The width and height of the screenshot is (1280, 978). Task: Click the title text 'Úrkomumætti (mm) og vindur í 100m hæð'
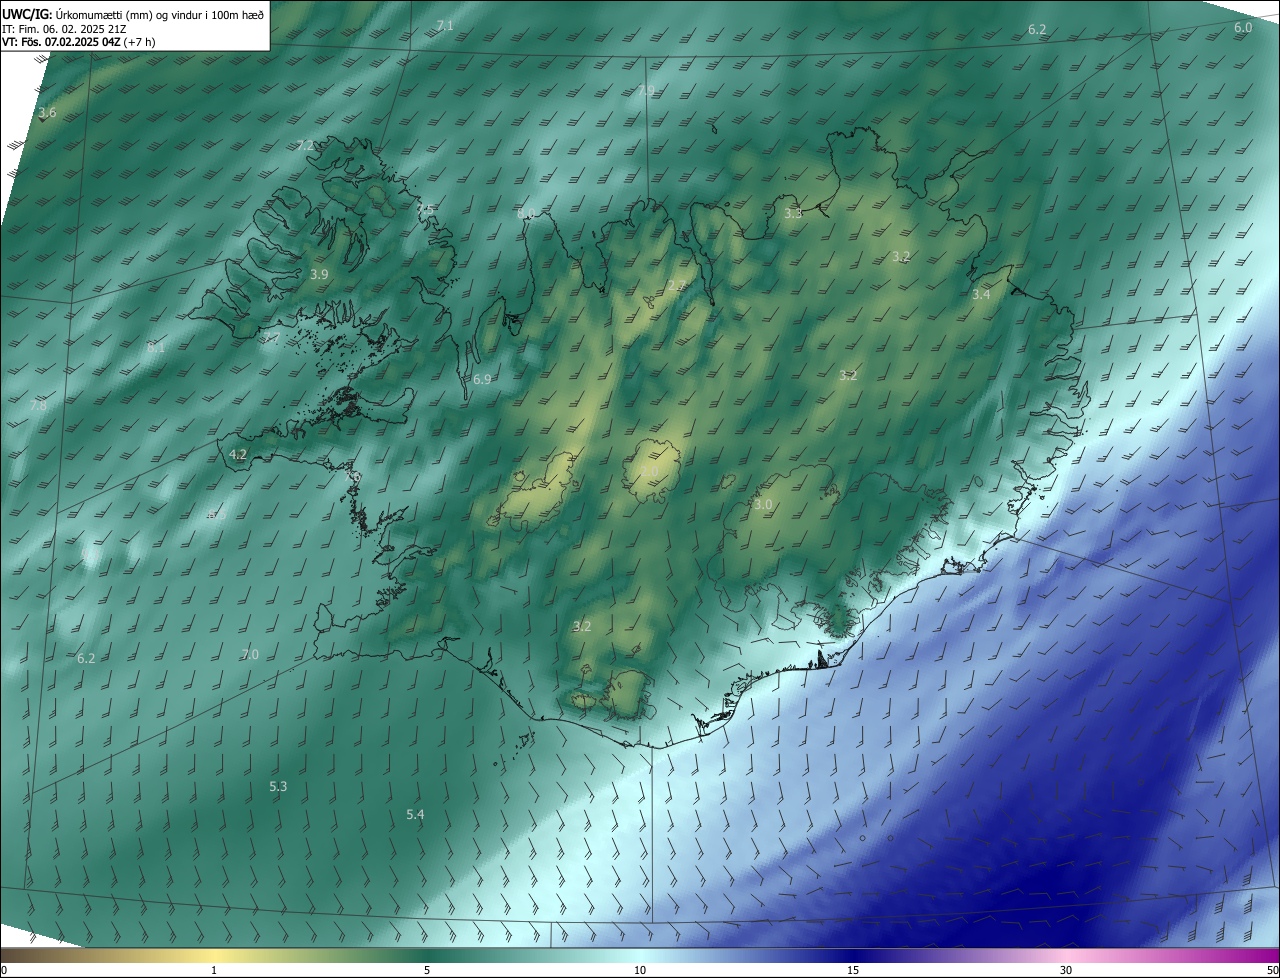point(160,13)
